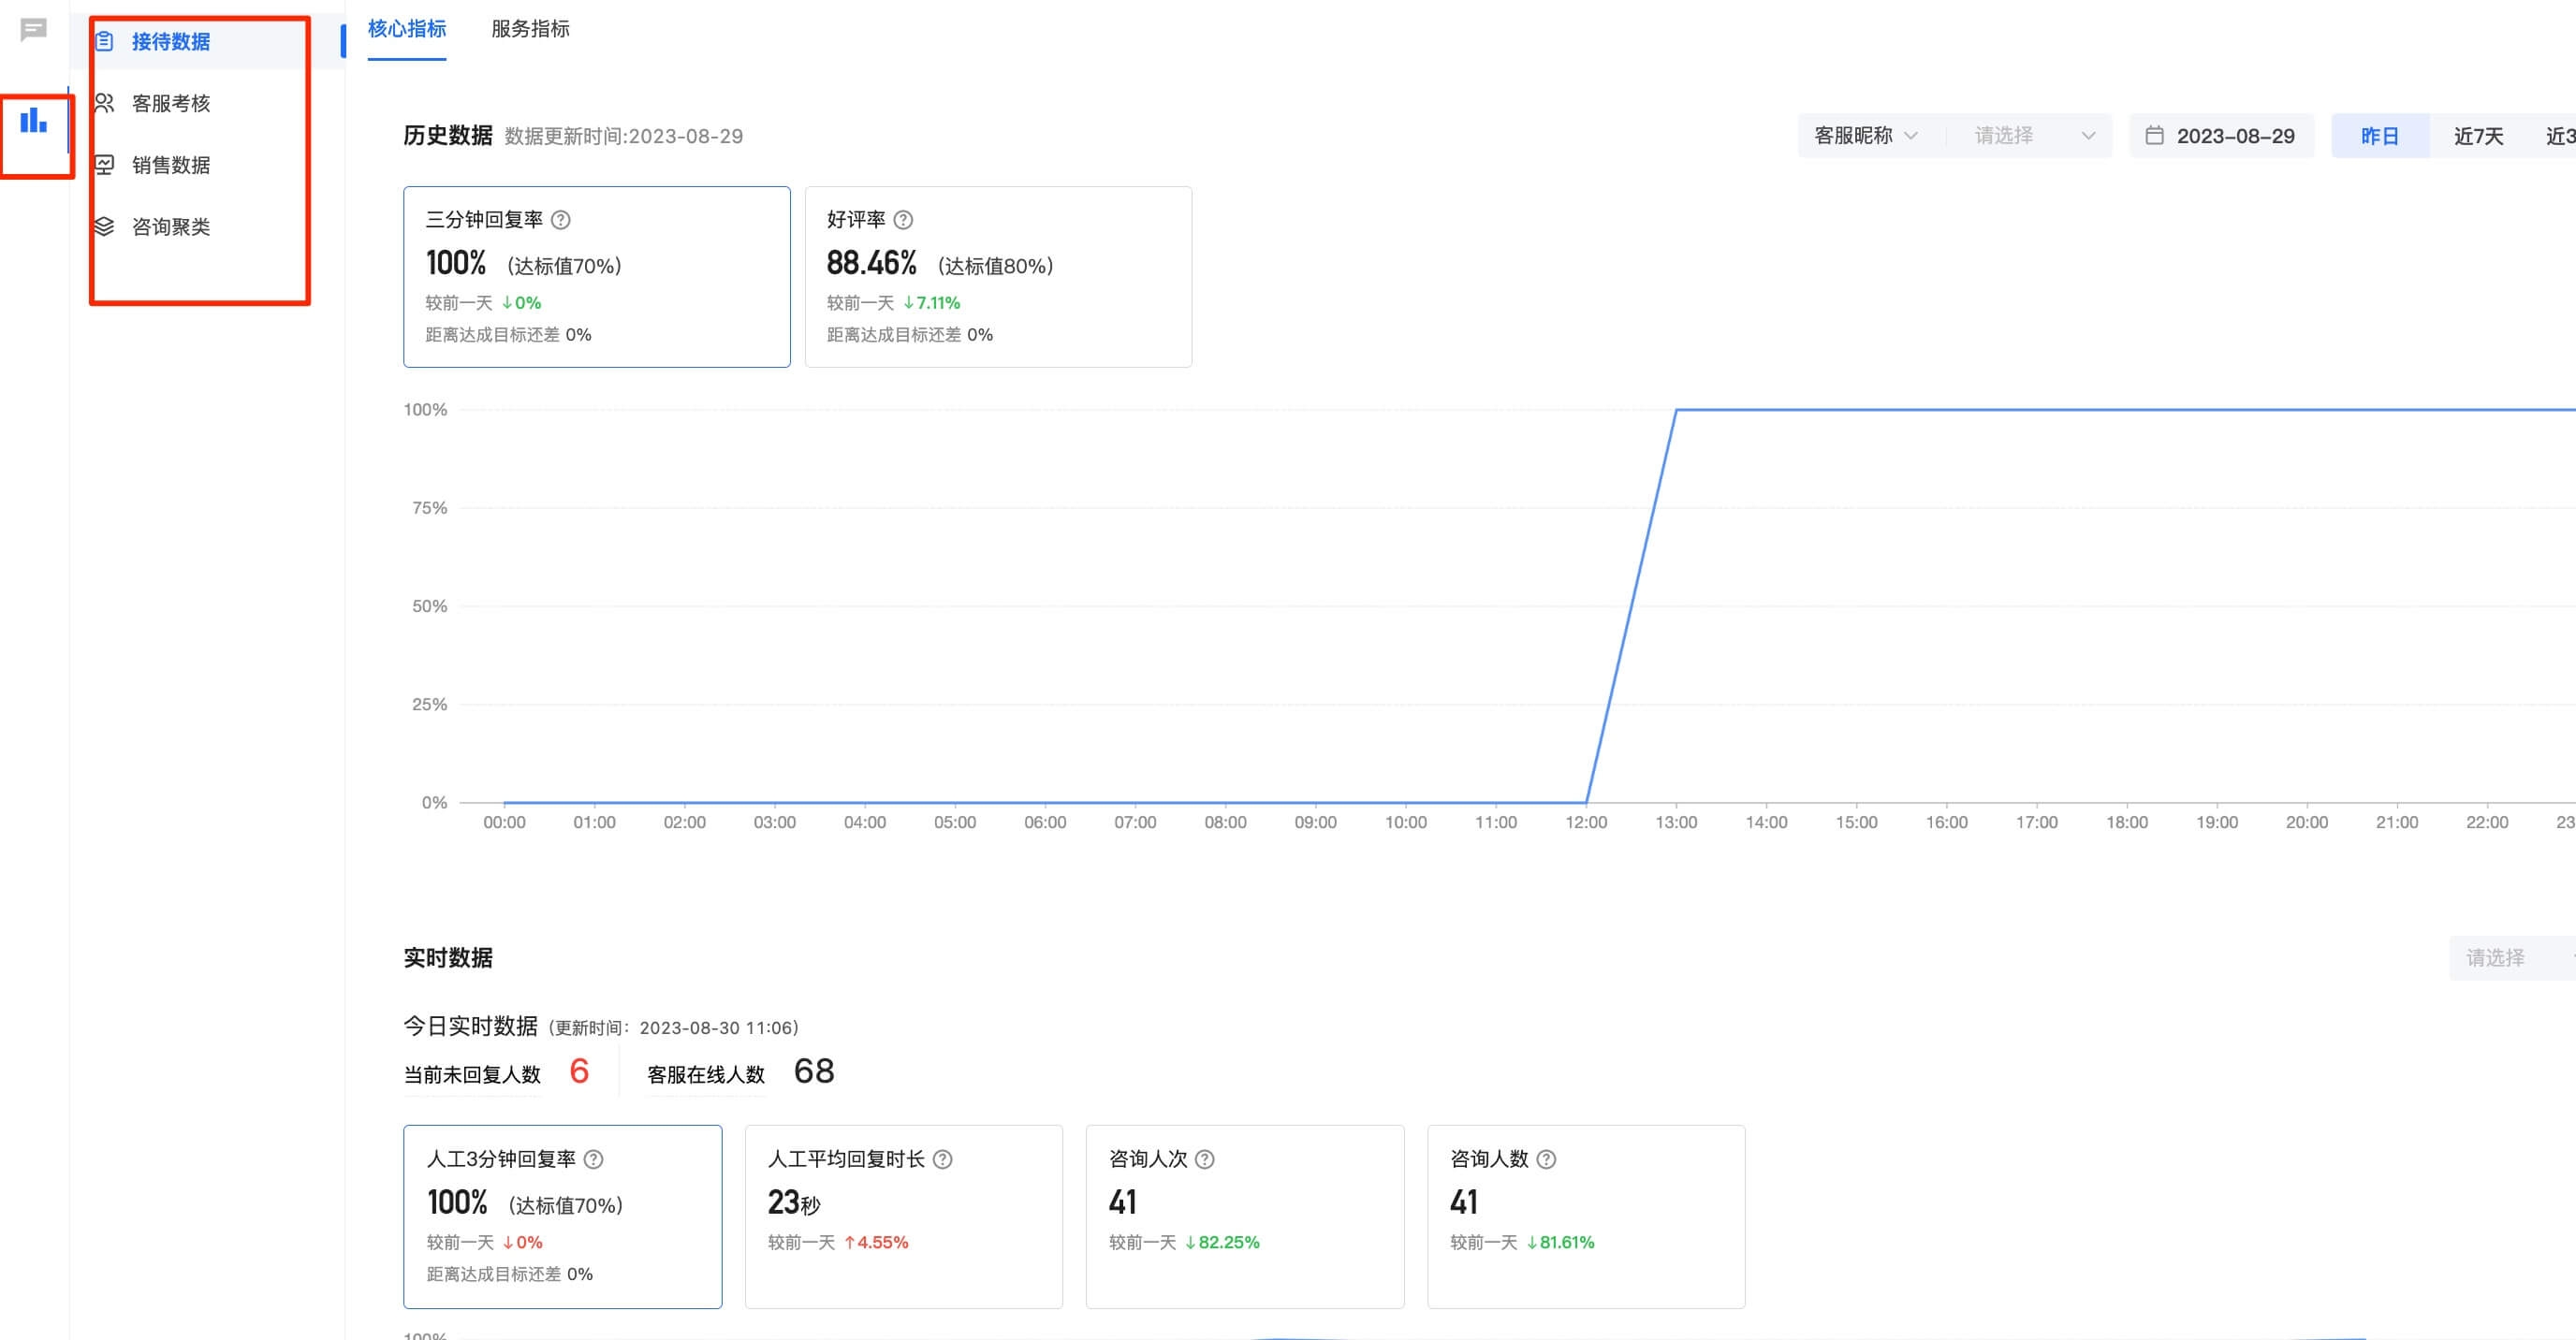Open the 2023-08-29 date field
The image size is (2576, 1340).
tap(2222, 135)
